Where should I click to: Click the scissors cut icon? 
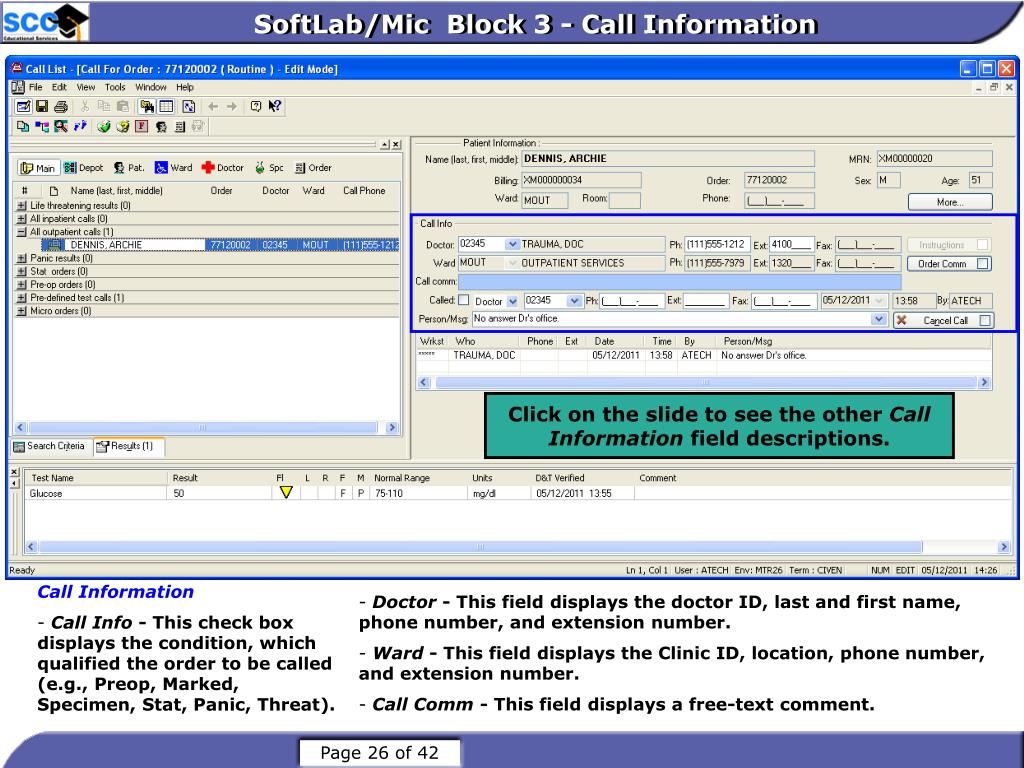coord(85,106)
